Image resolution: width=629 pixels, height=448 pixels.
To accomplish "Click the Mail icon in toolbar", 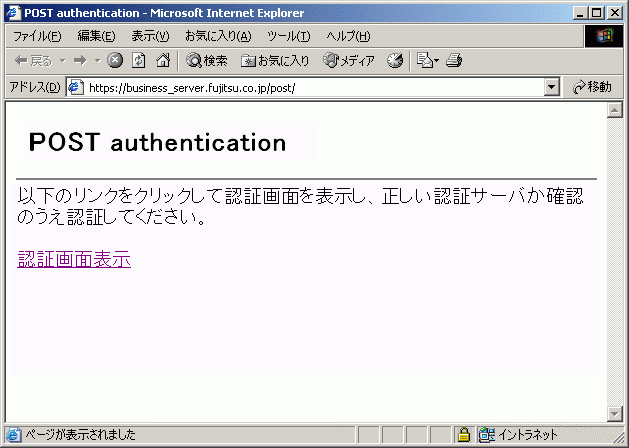I will coord(428,61).
